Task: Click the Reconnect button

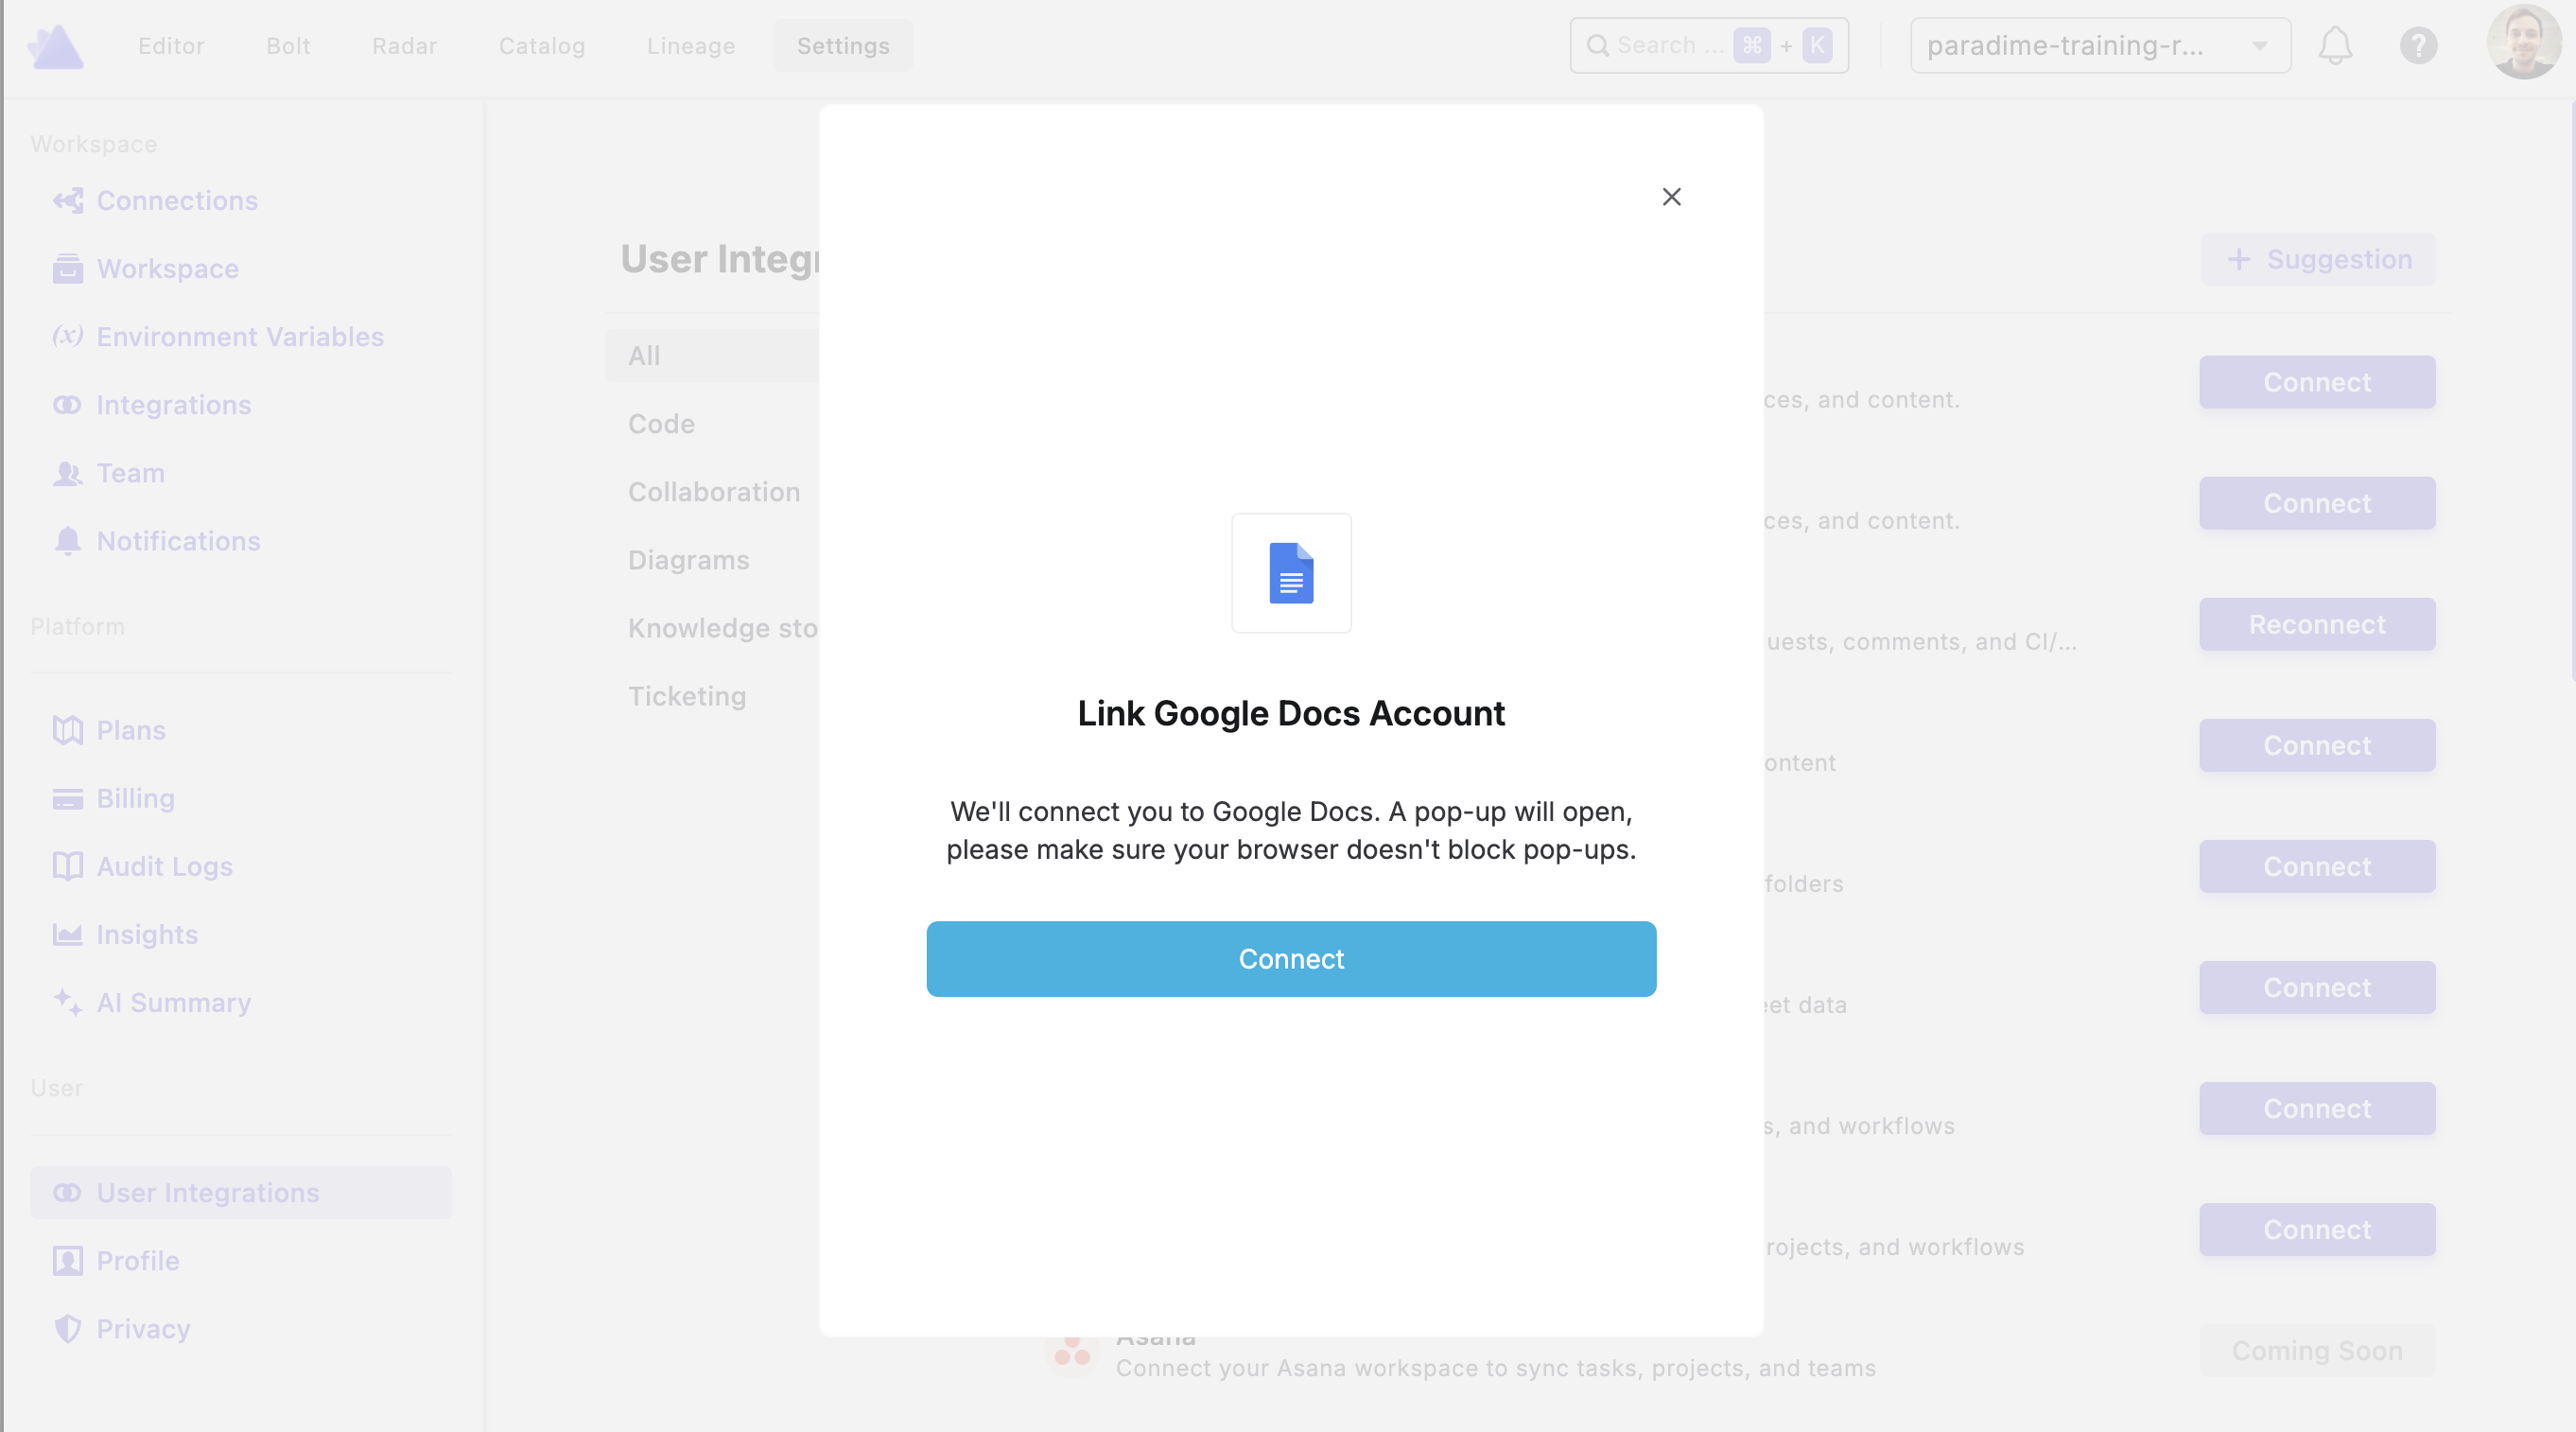Action: pyautogui.click(x=2316, y=625)
